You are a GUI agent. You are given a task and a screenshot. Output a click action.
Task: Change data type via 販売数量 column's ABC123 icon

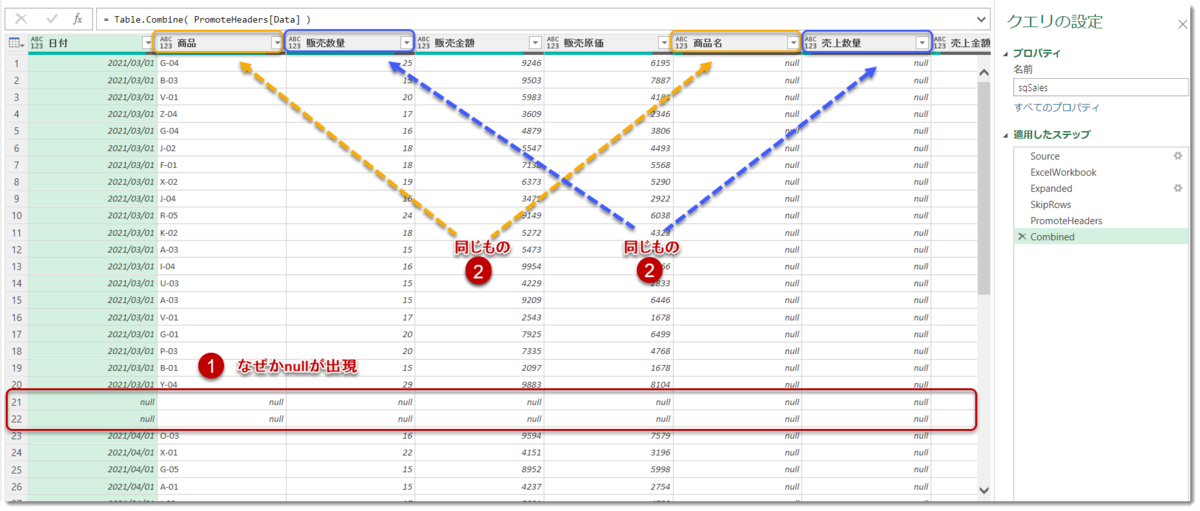(x=295, y=43)
